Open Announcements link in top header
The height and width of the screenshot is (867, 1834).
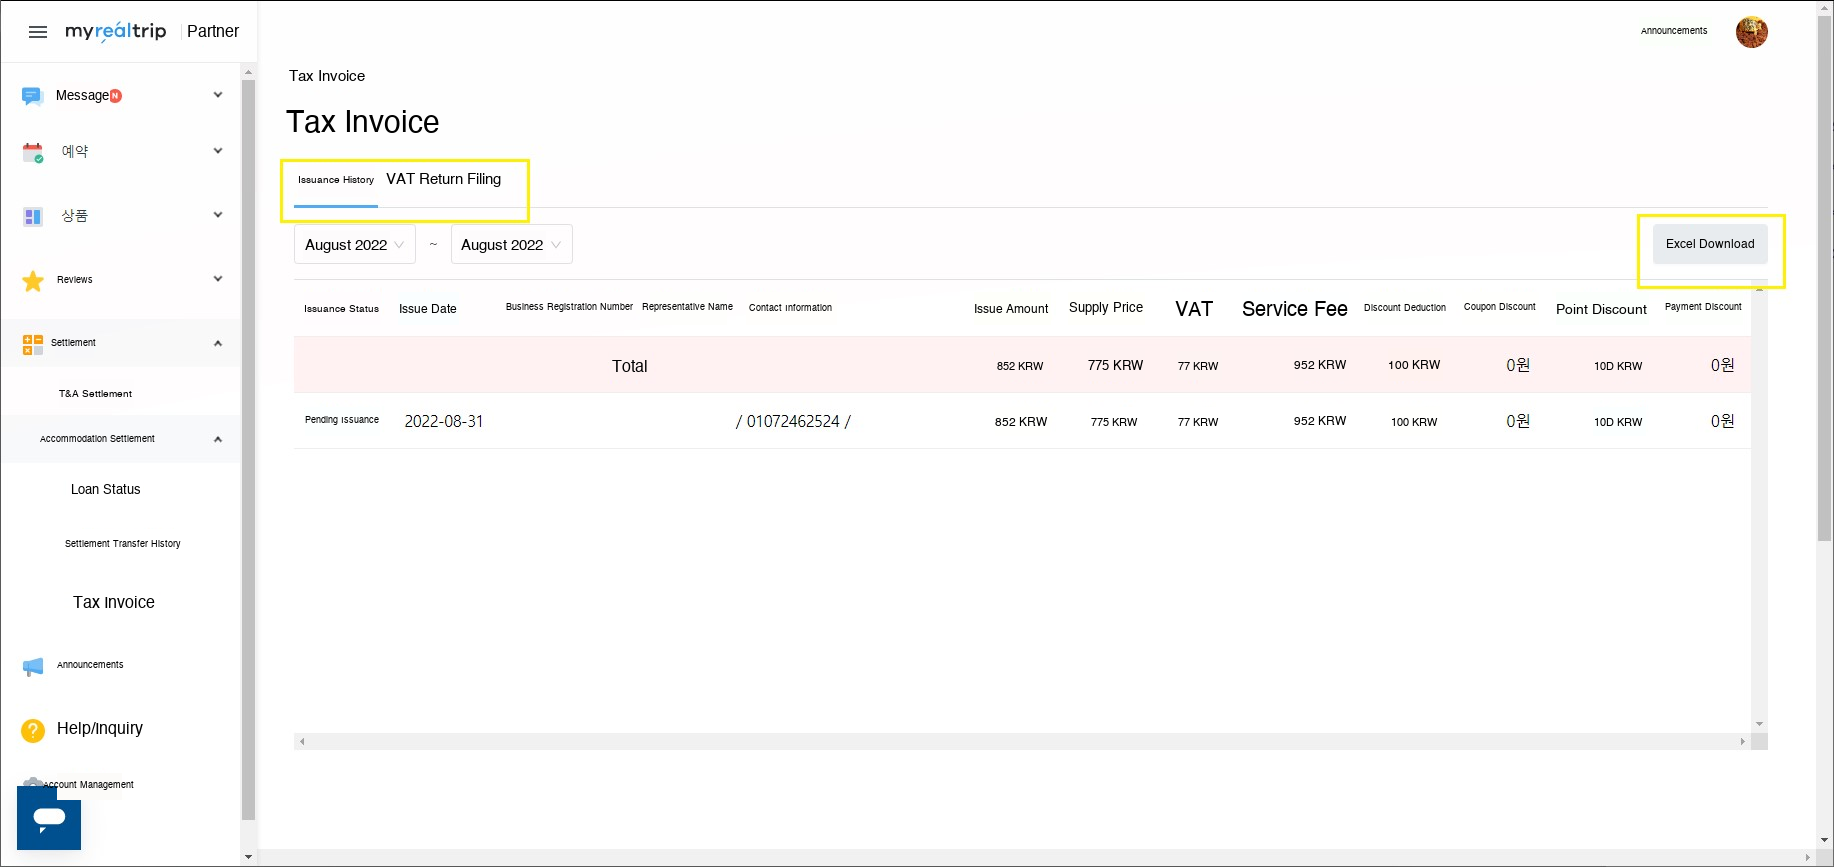[1673, 31]
